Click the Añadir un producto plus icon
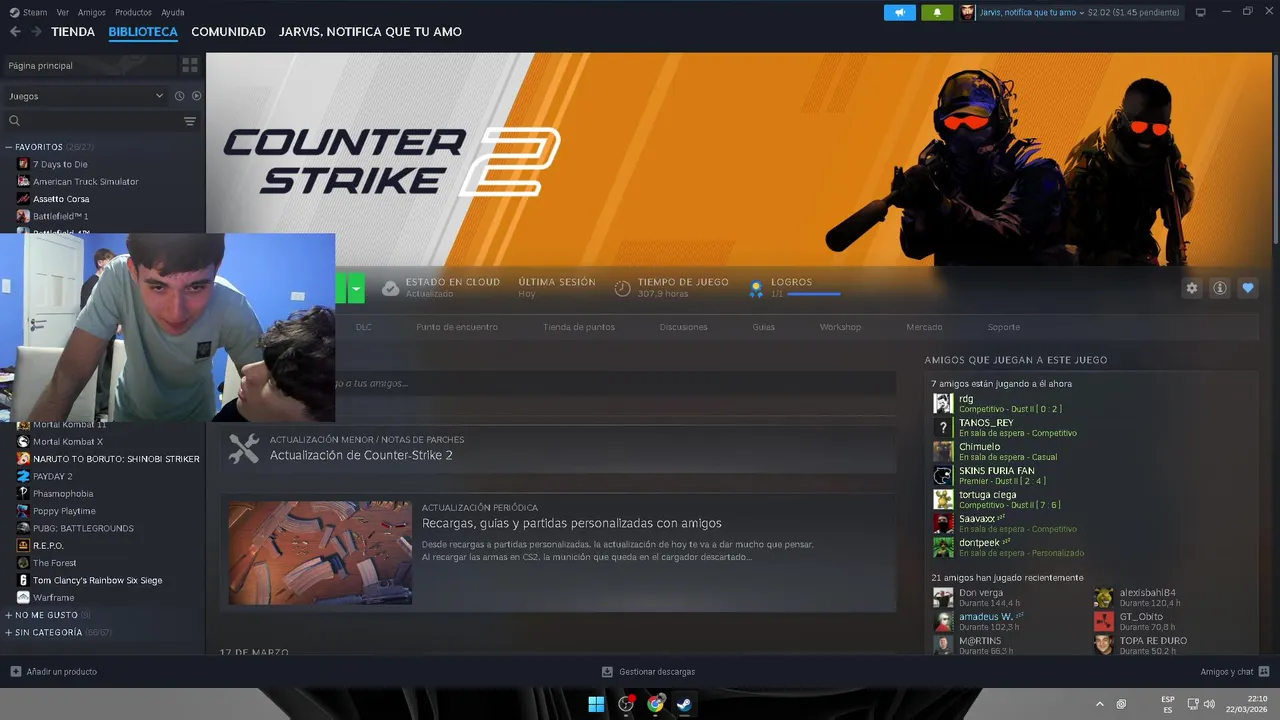Viewport: 1280px width, 720px height. pyautogui.click(x=15, y=672)
